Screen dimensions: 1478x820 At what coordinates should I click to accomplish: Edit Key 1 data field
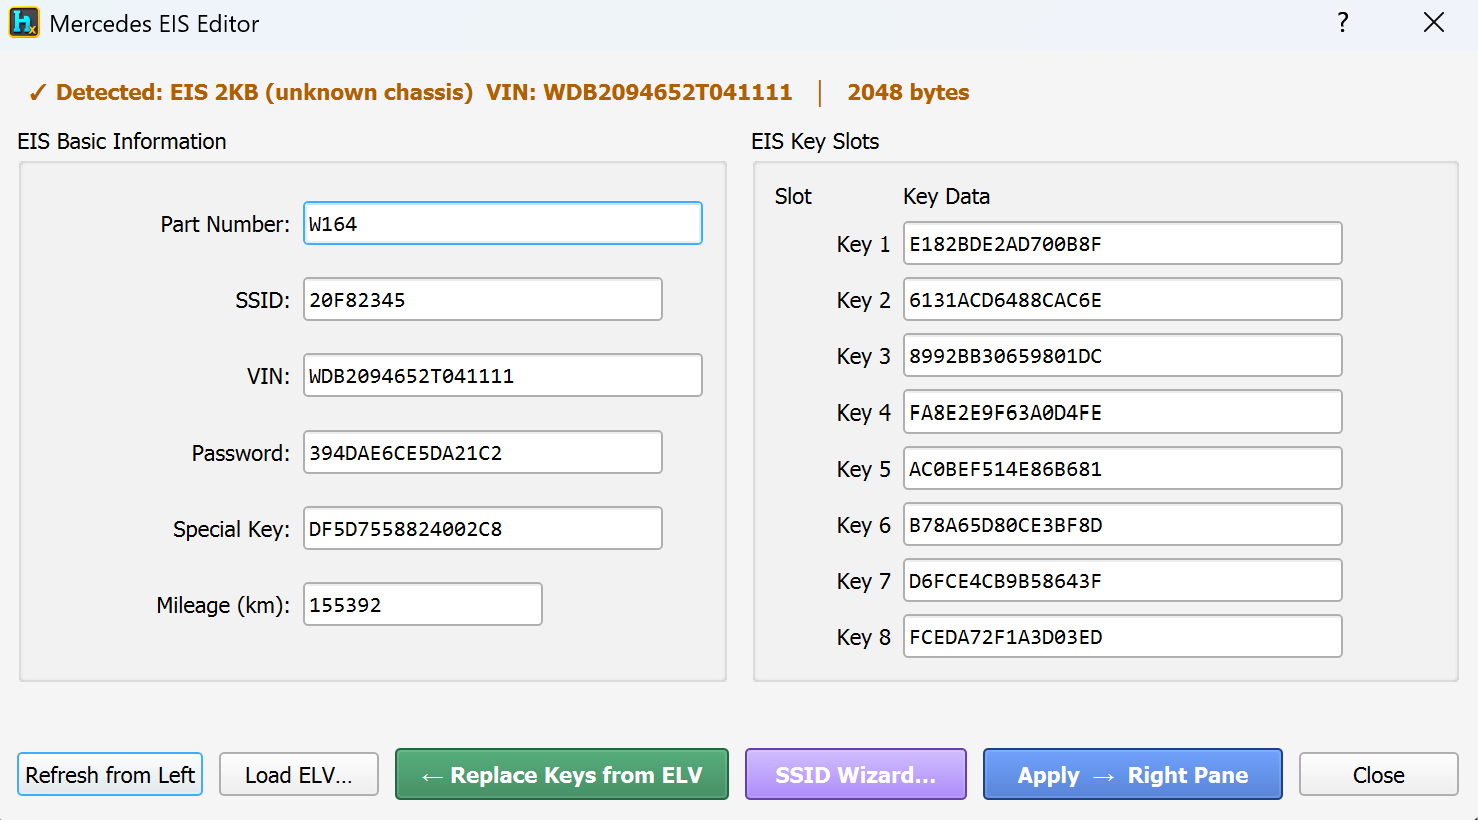1123,243
